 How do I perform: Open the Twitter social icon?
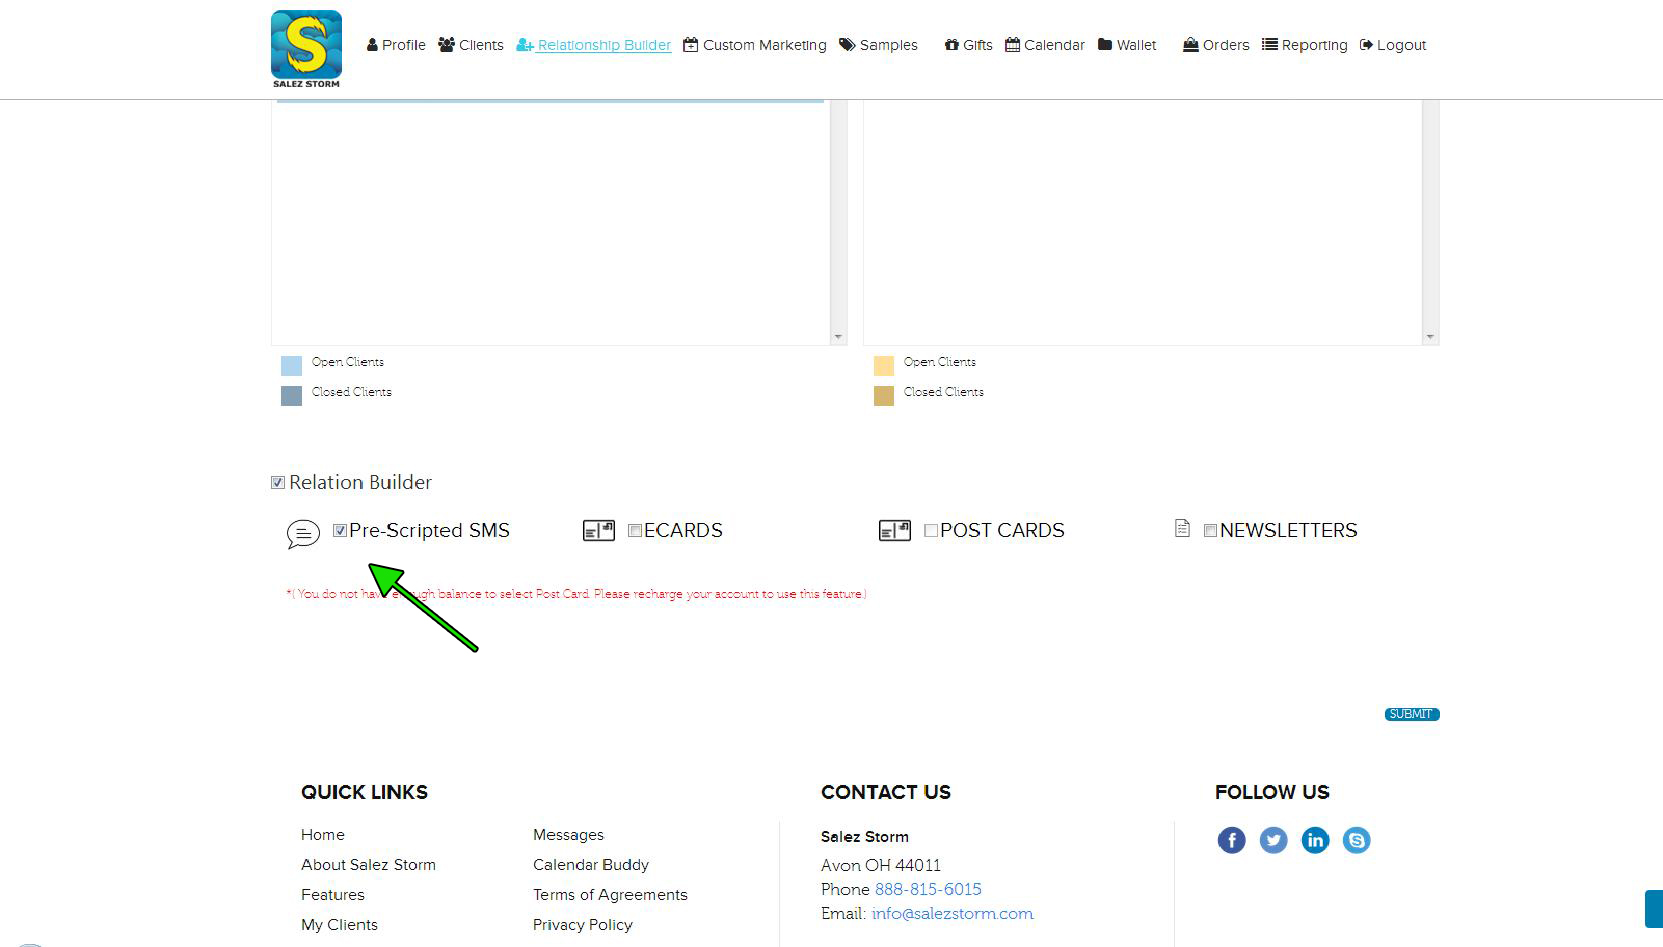coord(1273,840)
